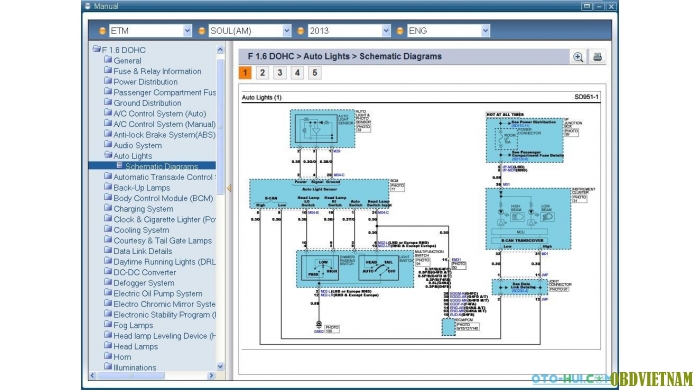This screenshot has height=390, width=700.
Task: Select the Power Distribution entry
Action: click(x=145, y=82)
